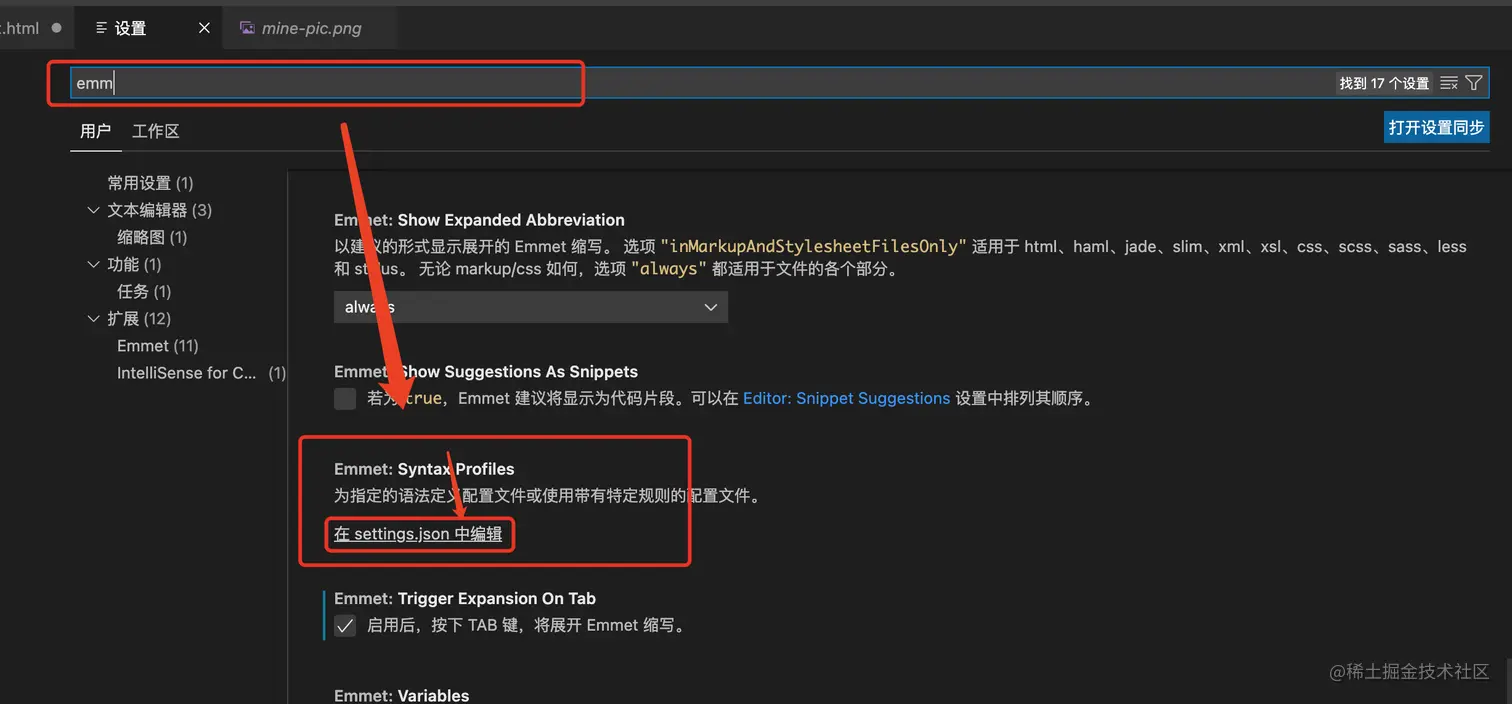Select the 用户 settings scope tab
Screen dimensions: 1512x704
point(95,131)
